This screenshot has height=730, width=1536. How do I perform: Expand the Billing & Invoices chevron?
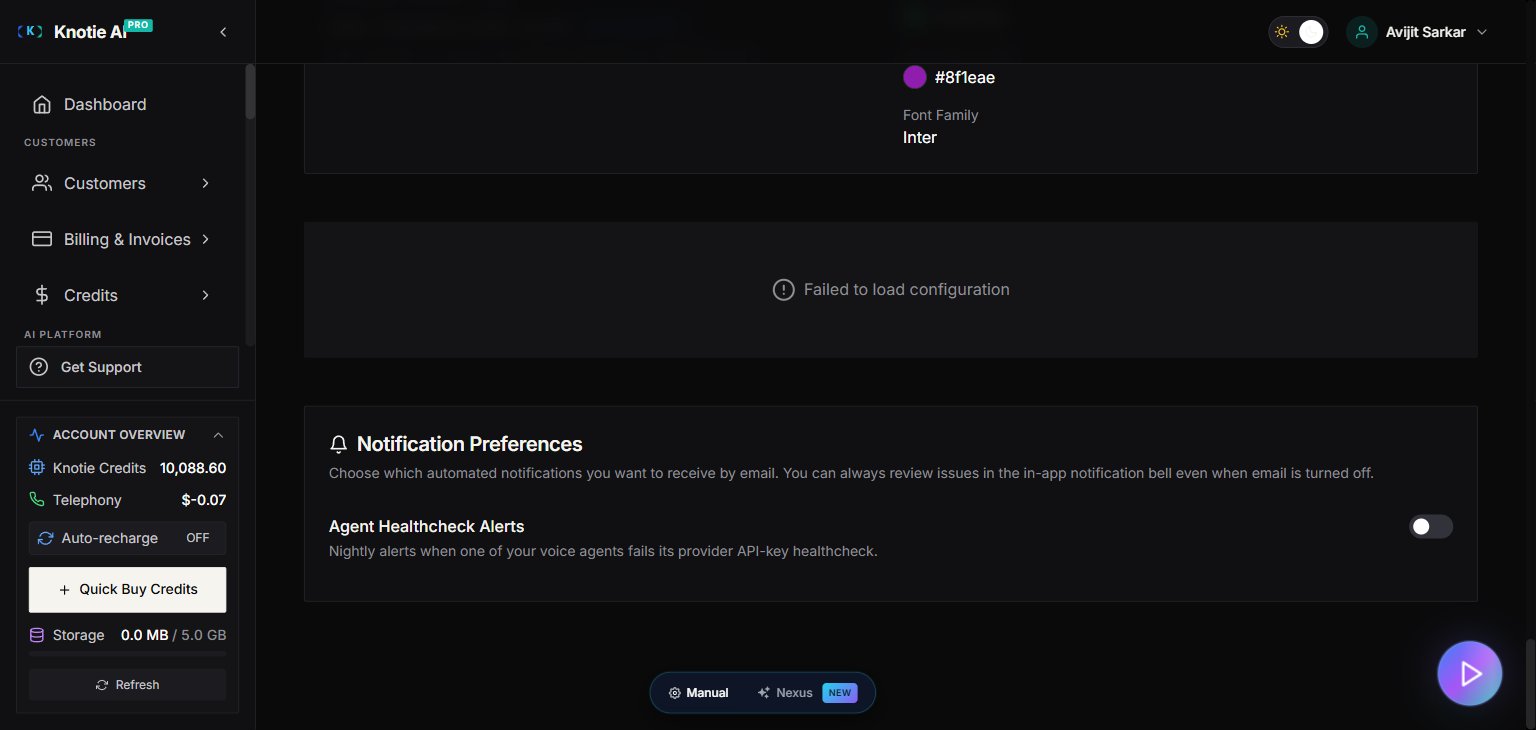pyautogui.click(x=205, y=239)
